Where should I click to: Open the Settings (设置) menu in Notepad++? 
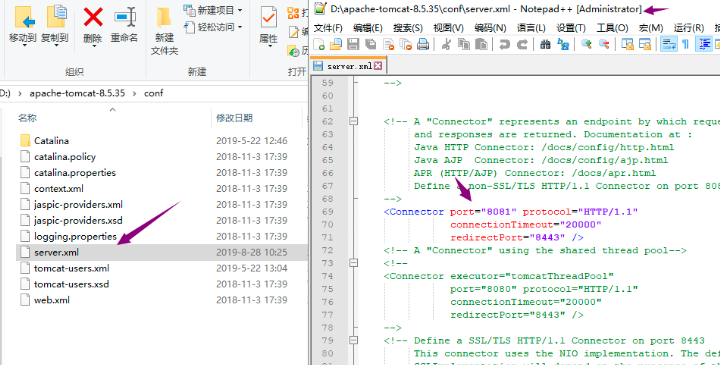pos(571,28)
